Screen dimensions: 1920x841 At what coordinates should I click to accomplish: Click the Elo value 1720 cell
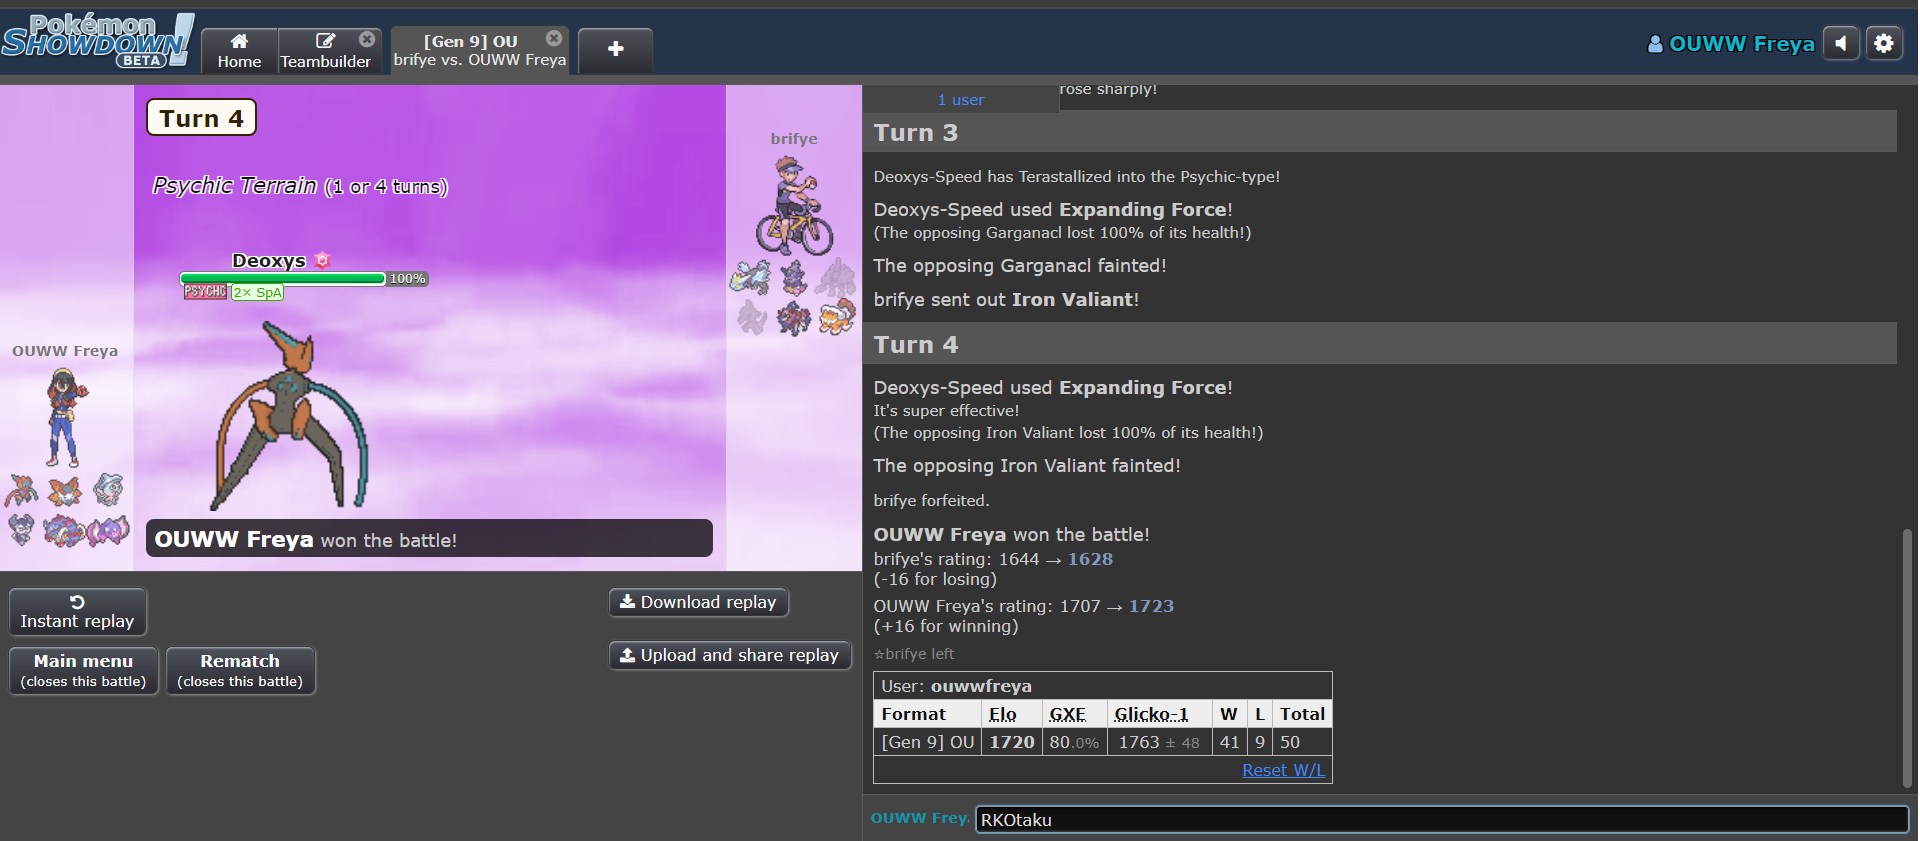tap(1012, 742)
